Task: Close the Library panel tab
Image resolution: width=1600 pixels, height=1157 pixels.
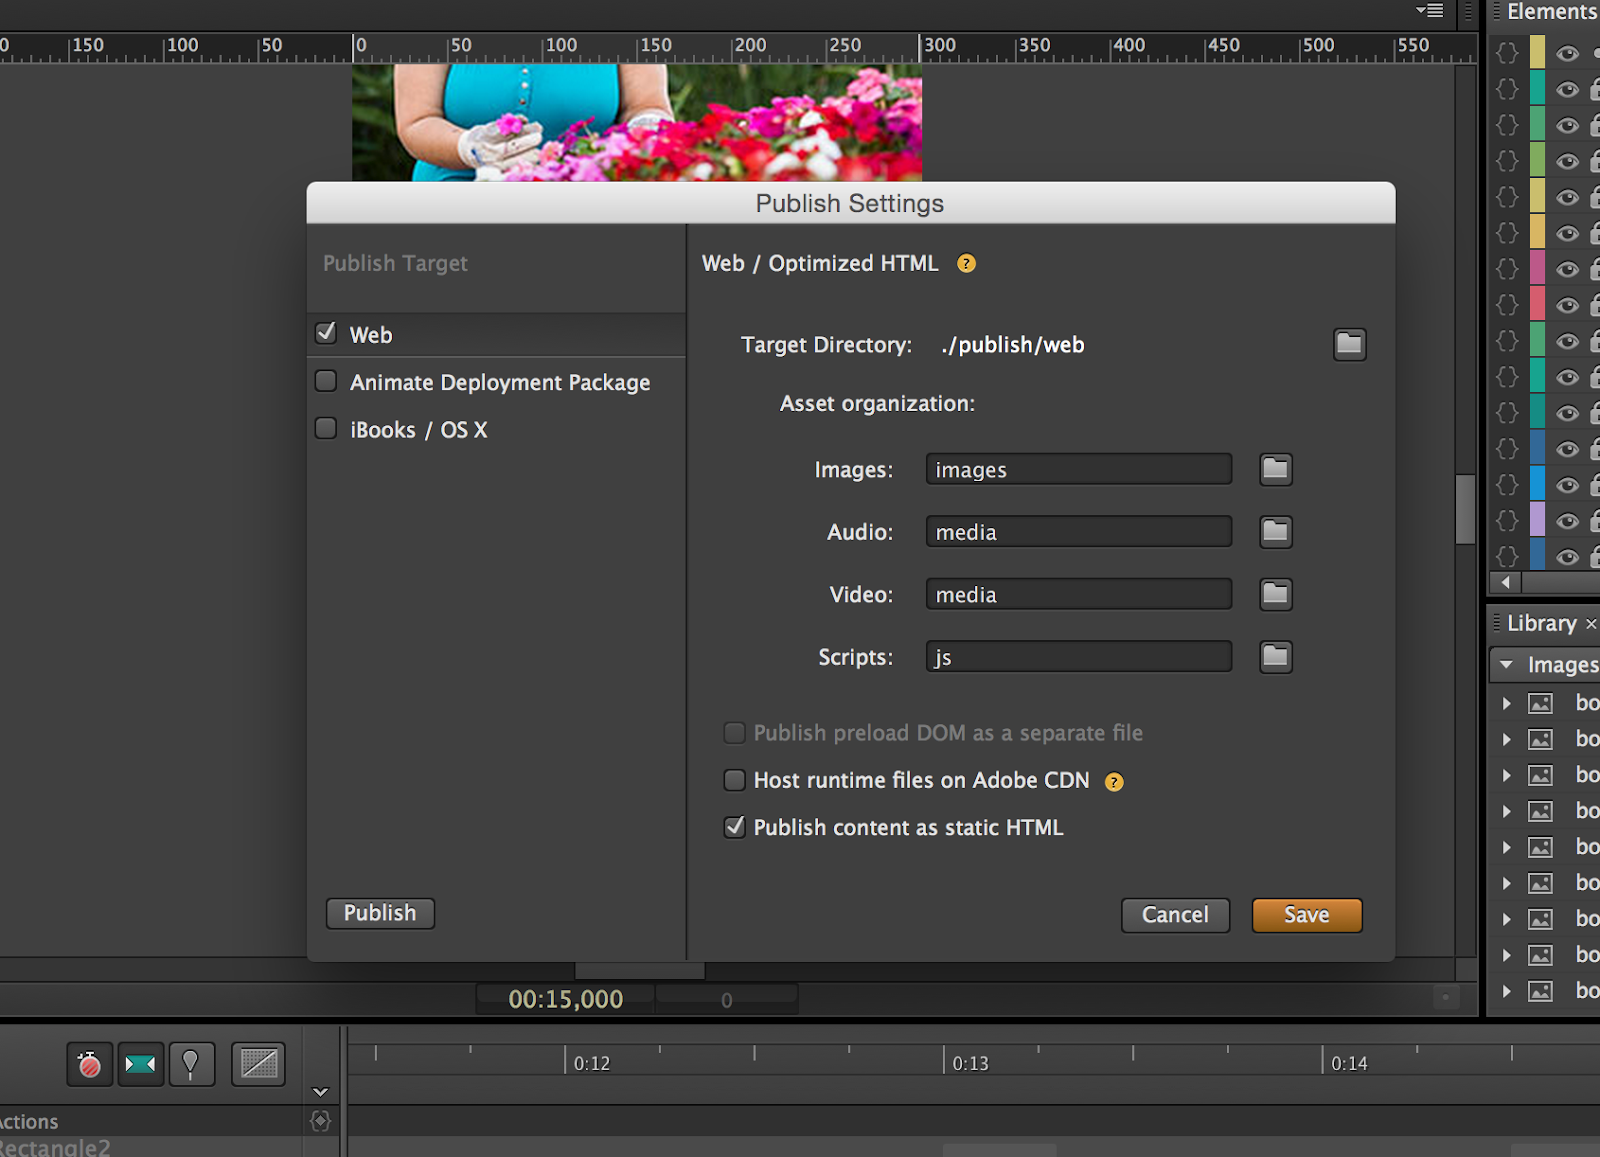Action: 1591,624
